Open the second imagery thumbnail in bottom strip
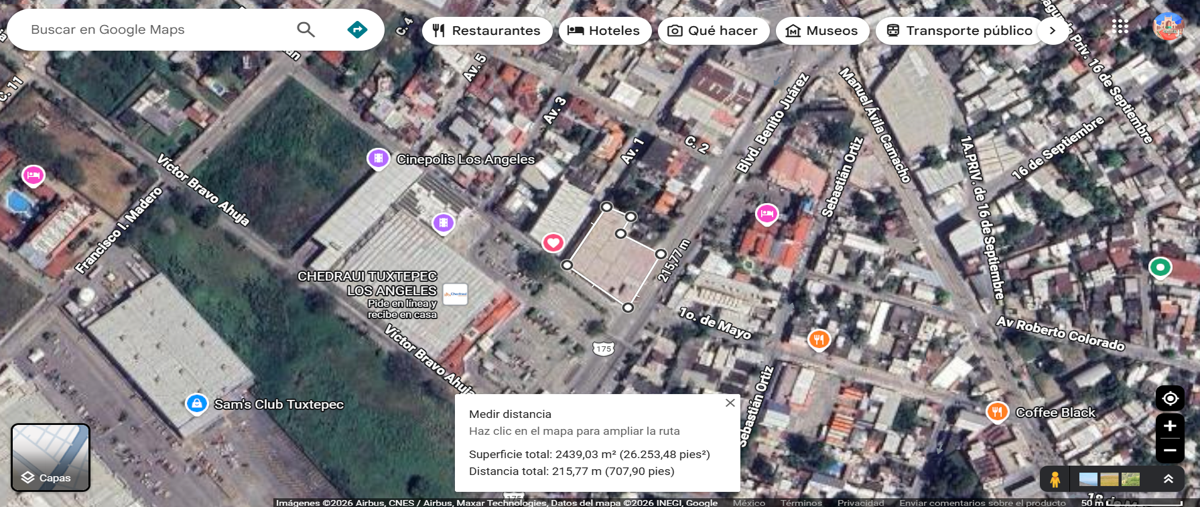This screenshot has height=507, width=1200. pos(1109,479)
